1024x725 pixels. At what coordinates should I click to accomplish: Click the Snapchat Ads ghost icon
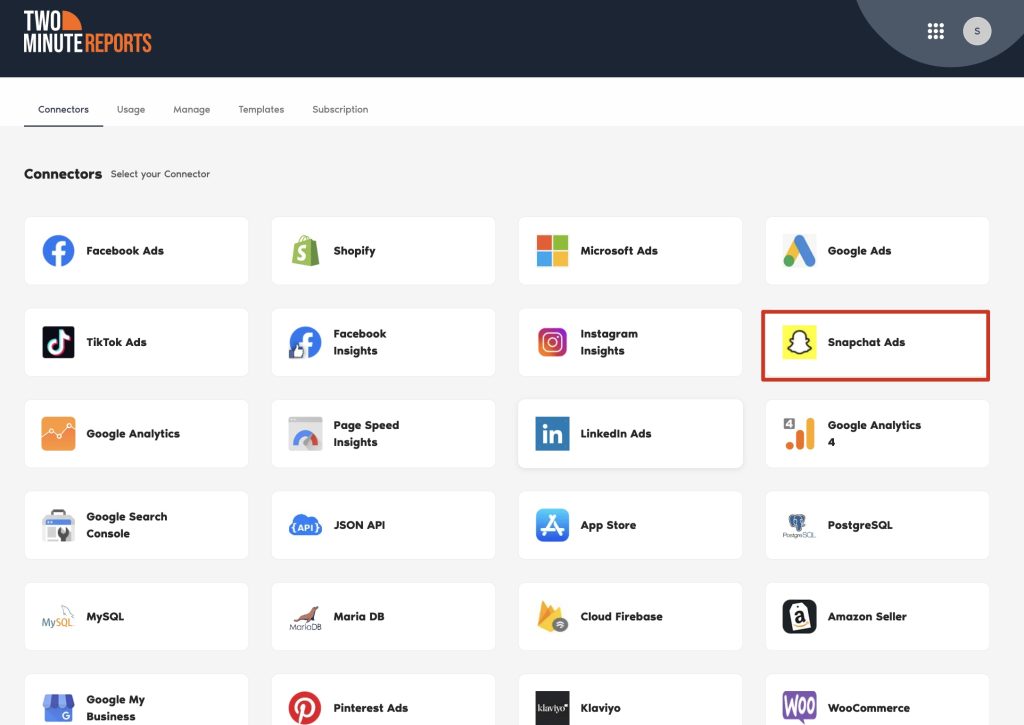[799, 342]
